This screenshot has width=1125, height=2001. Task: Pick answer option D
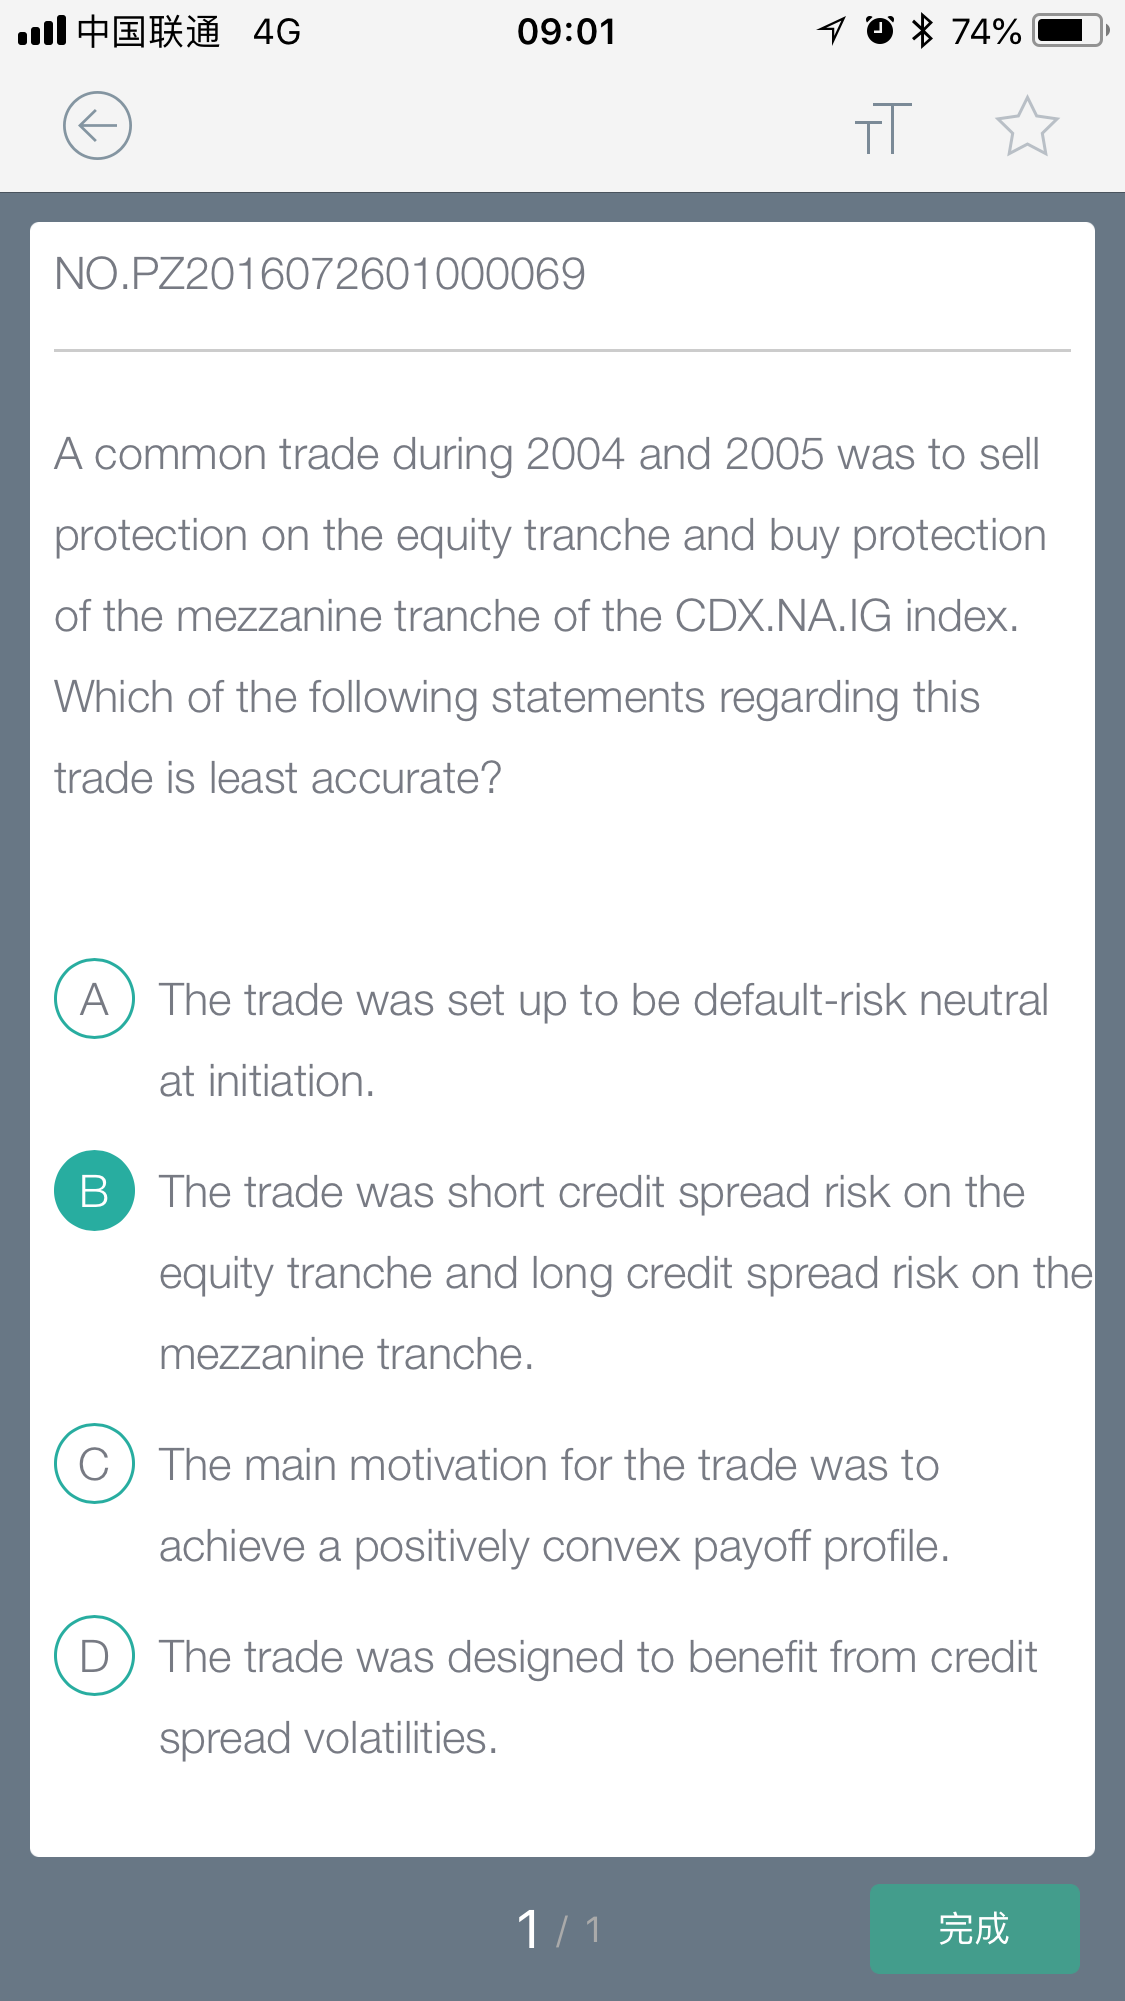(94, 1655)
